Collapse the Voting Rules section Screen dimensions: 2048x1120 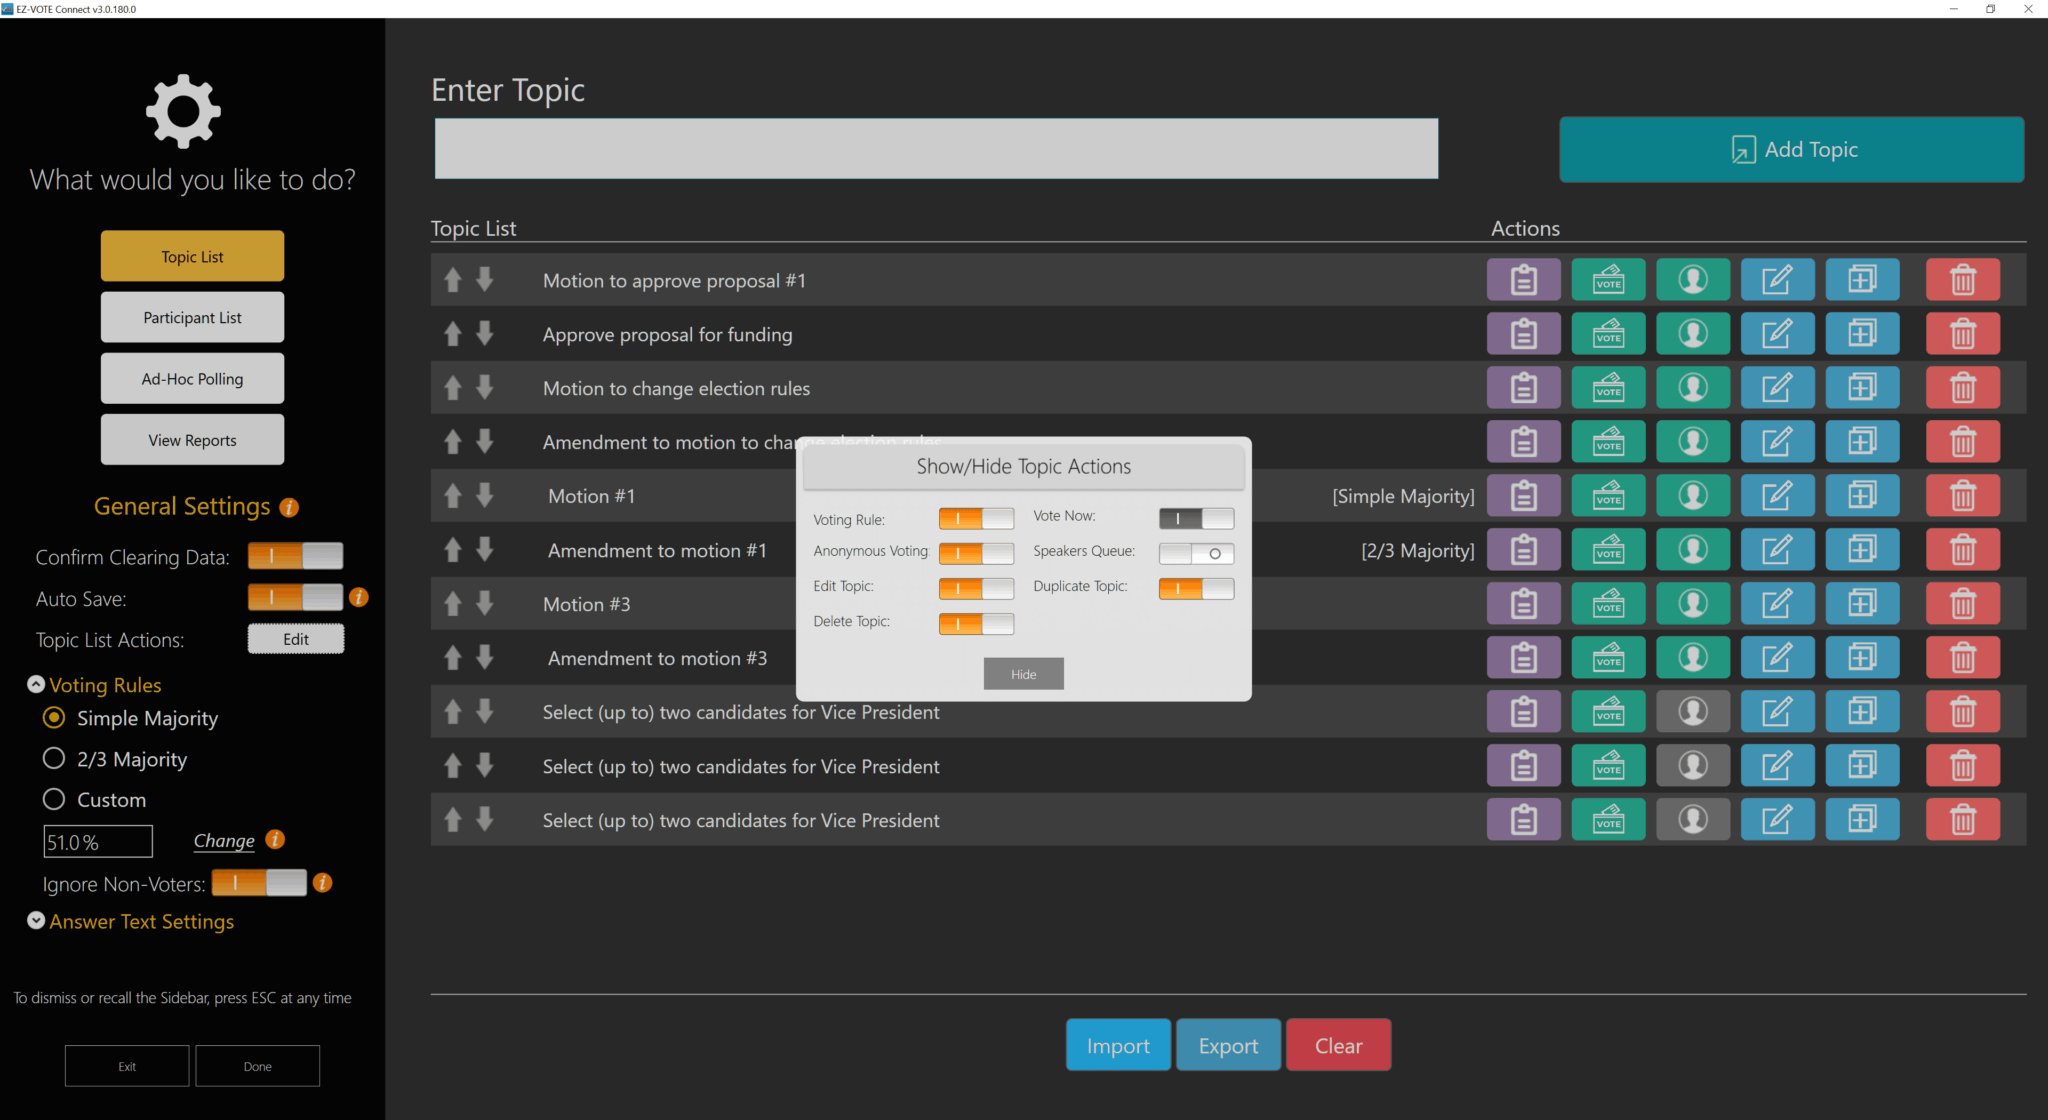point(36,684)
